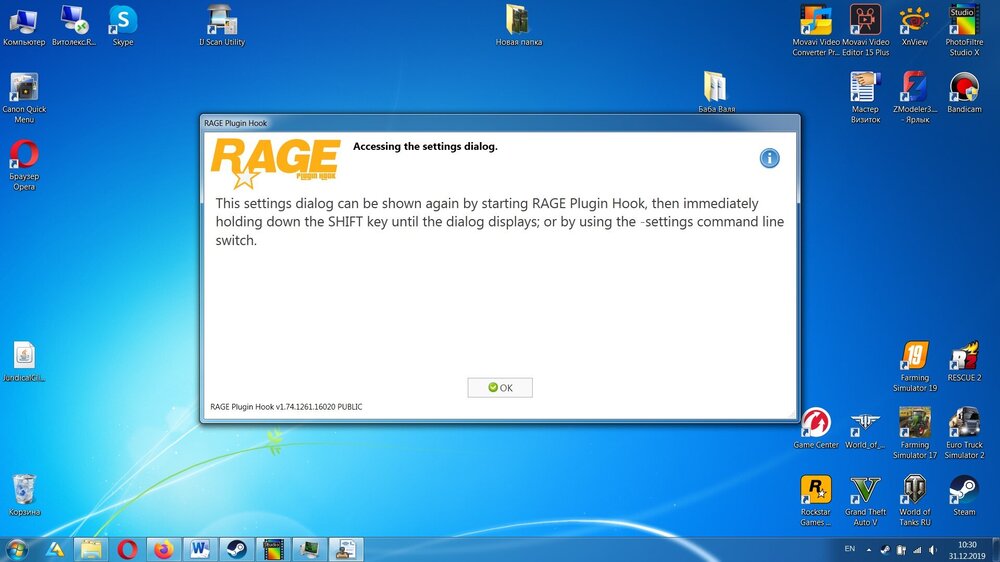Click the 'Accessing the settings dialog.' heading
Screen dimensions: 1000x562
click(425, 147)
